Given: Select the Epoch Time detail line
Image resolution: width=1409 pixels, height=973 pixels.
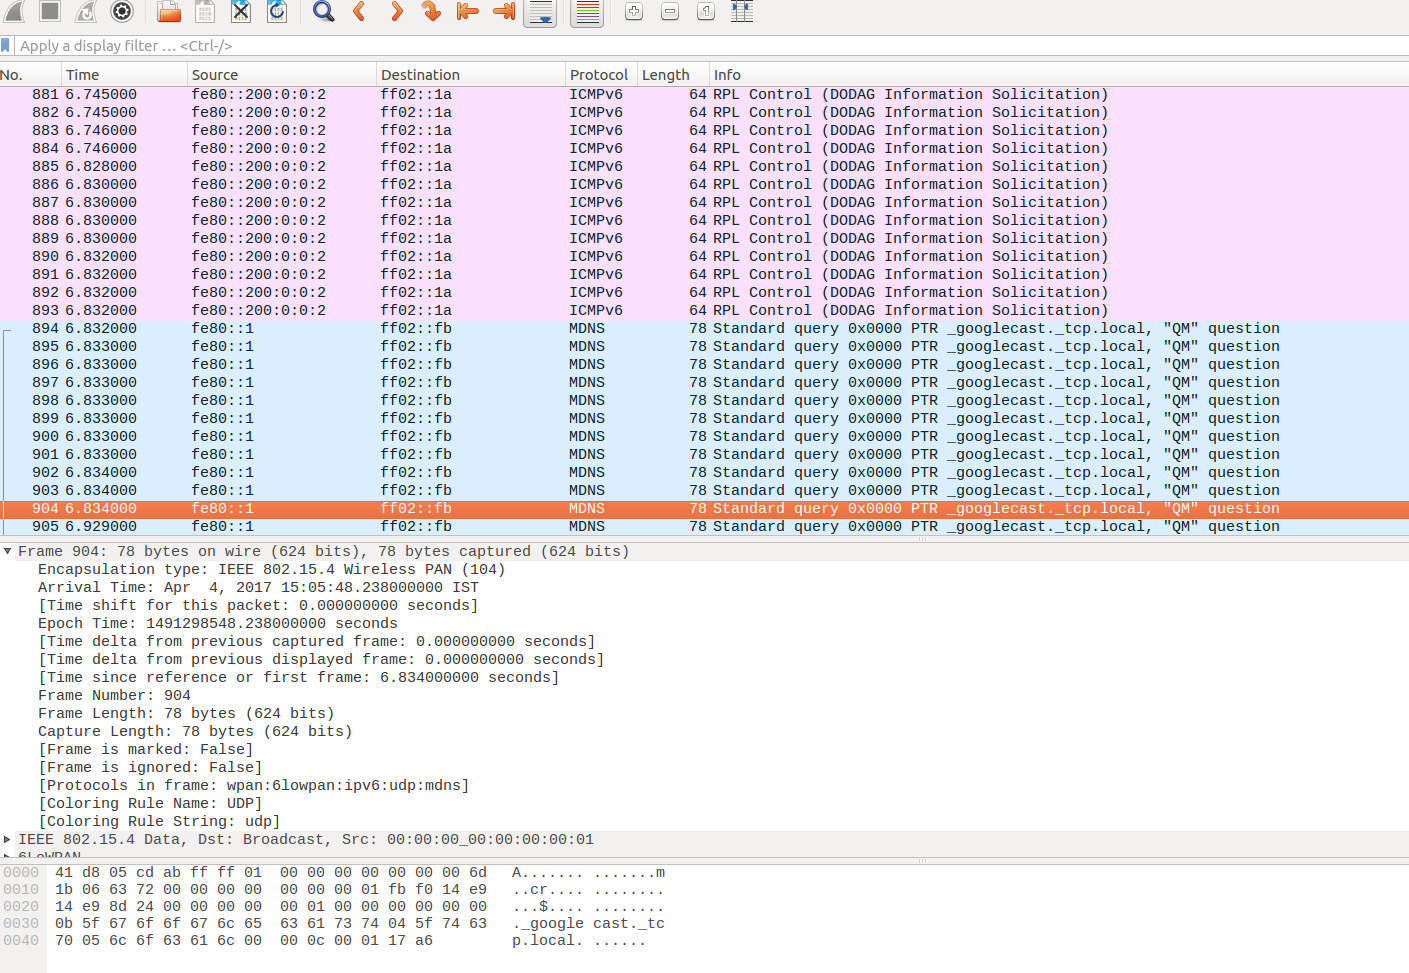Looking at the screenshot, I should coord(218,624).
